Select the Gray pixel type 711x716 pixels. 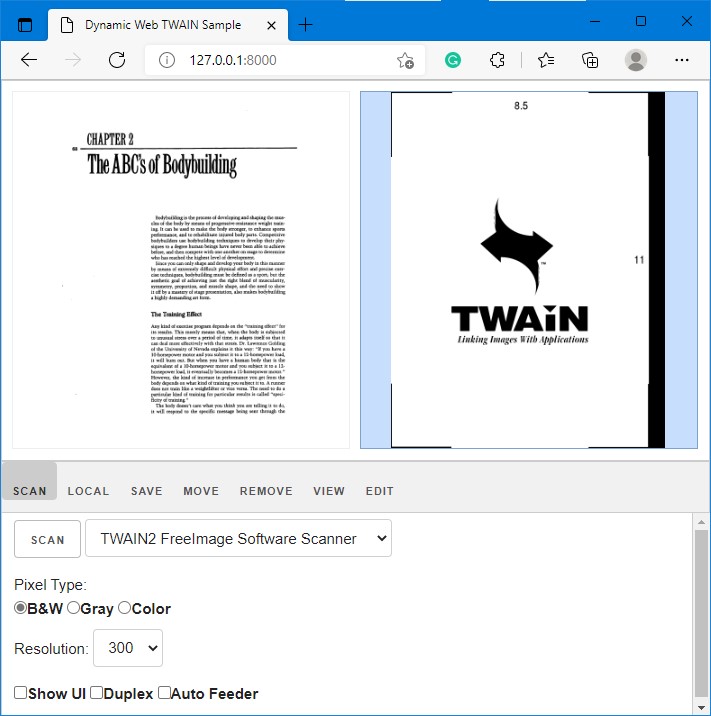pos(73,608)
